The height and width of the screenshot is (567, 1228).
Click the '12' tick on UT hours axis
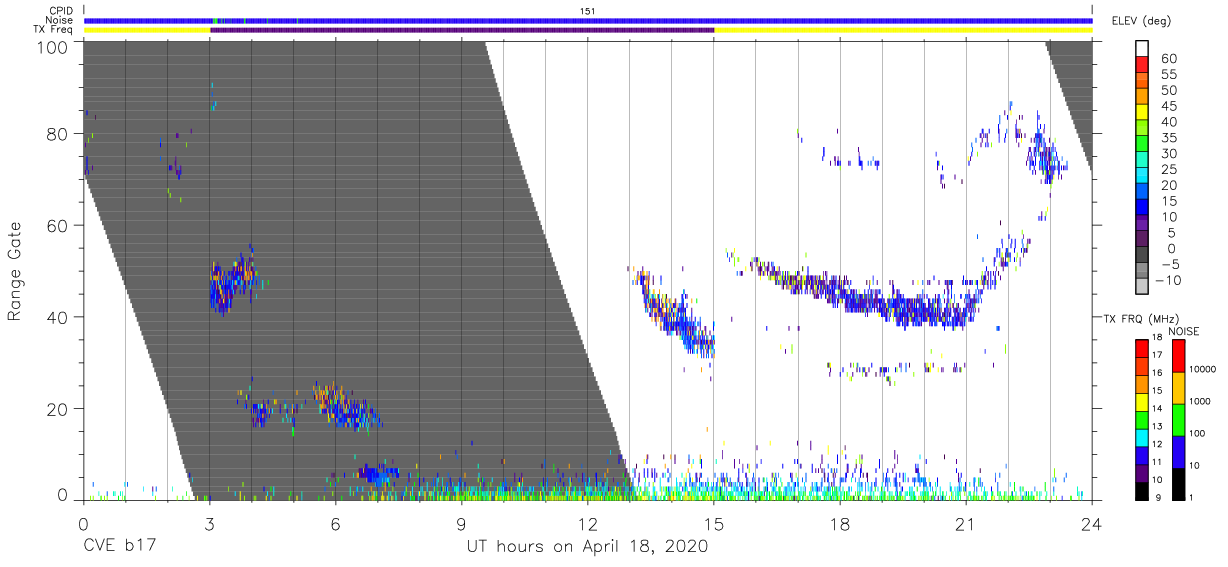point(588,523)
